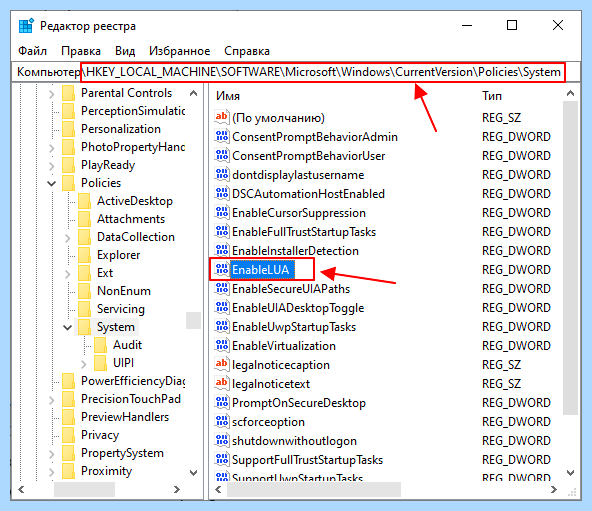Select the NonEnum key

124,291
